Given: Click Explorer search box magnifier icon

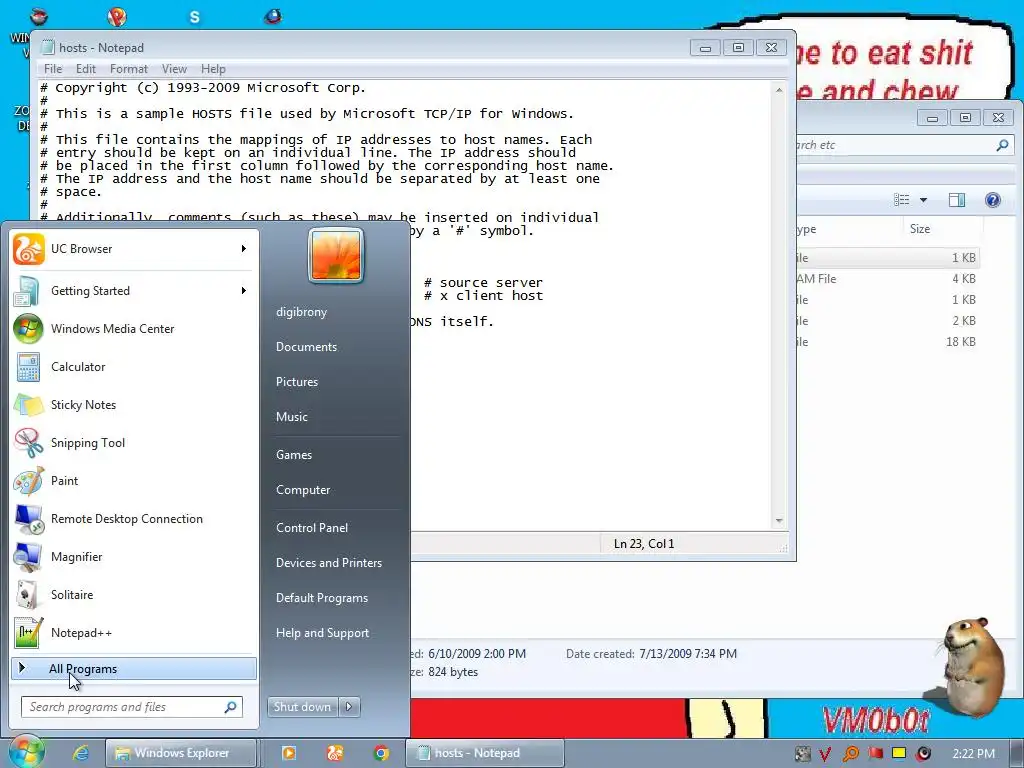Looking at the screenshot, I should (x=1002, y=145).
